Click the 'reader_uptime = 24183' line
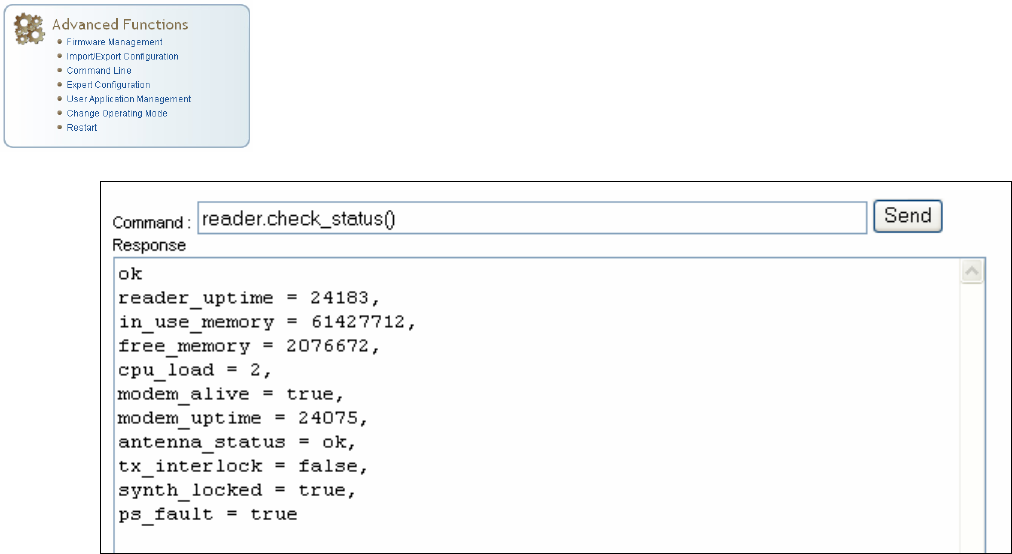This screenshot has width=1012, height=554. coord(249,298)
